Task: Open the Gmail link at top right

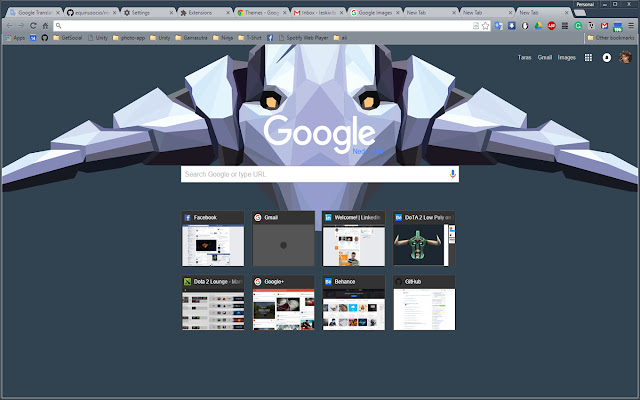Action: [544, 58]
